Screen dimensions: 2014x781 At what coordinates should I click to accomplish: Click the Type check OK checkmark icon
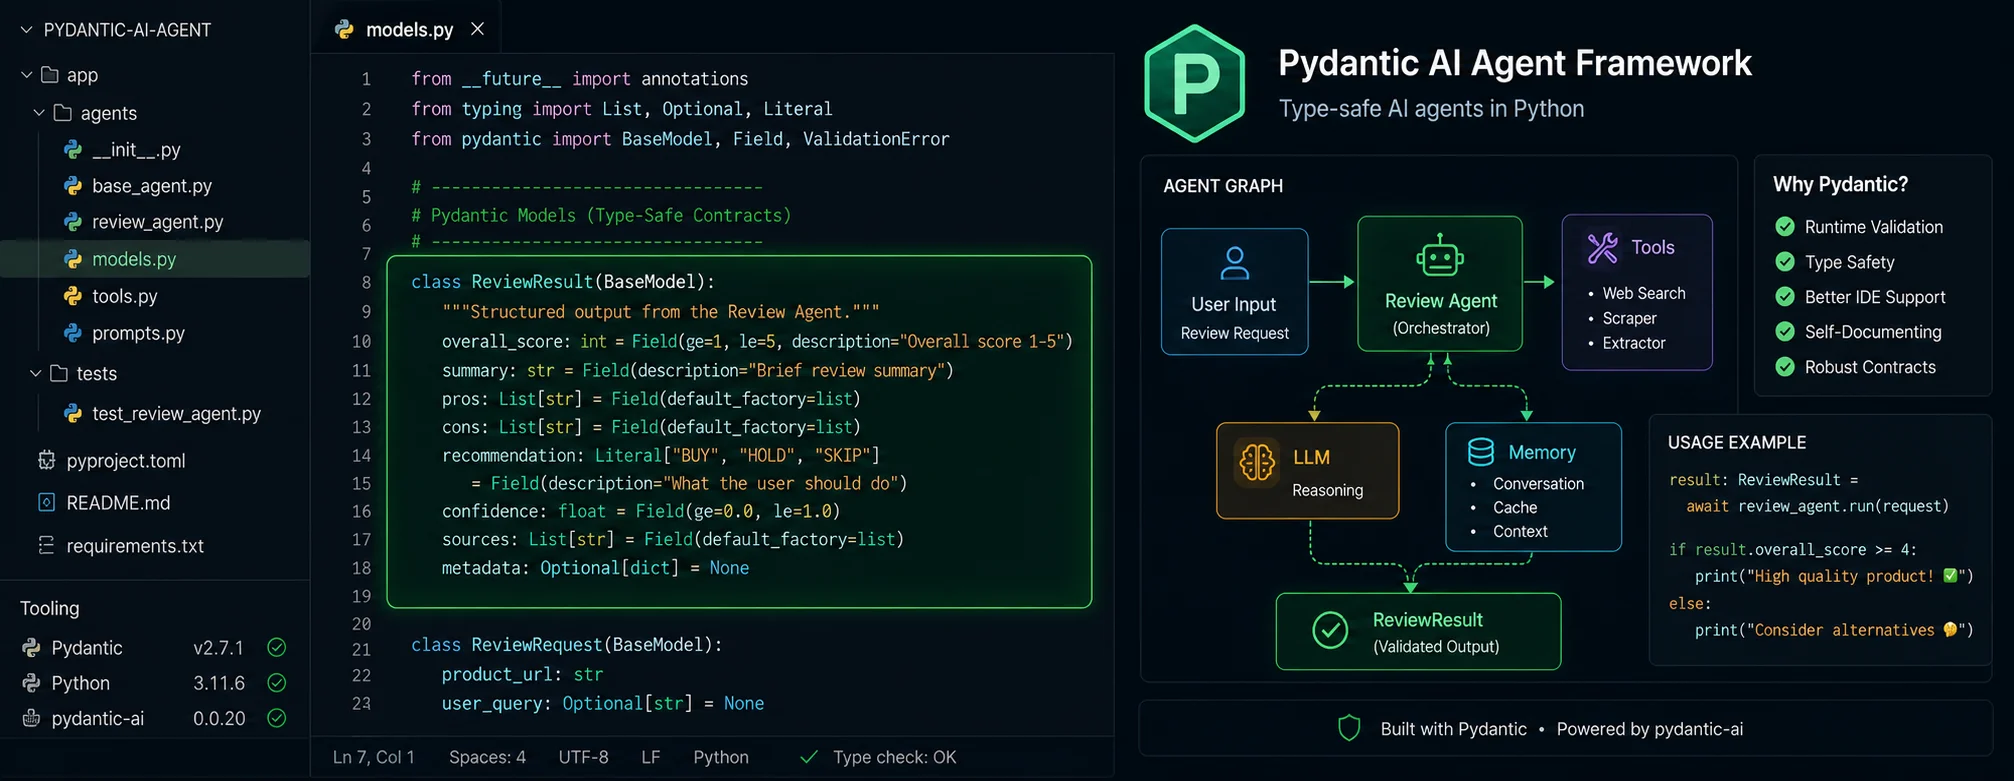[809, 757]
